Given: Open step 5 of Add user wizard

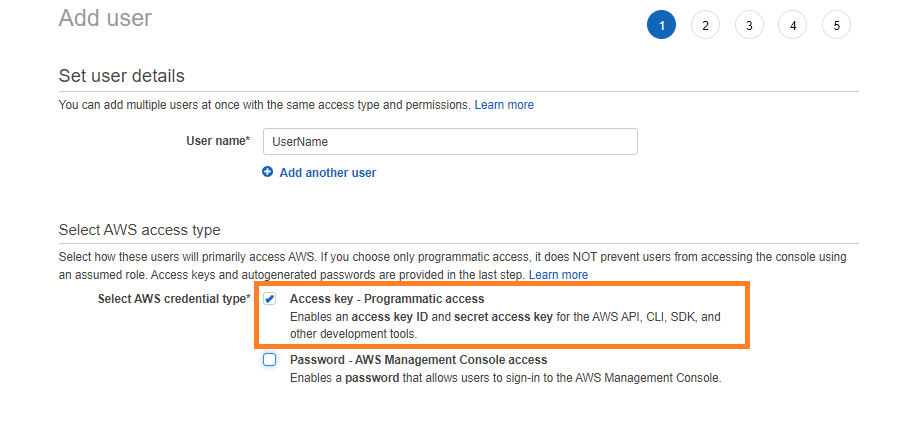Looking at the screenshot, I should [x=836, y=25].
